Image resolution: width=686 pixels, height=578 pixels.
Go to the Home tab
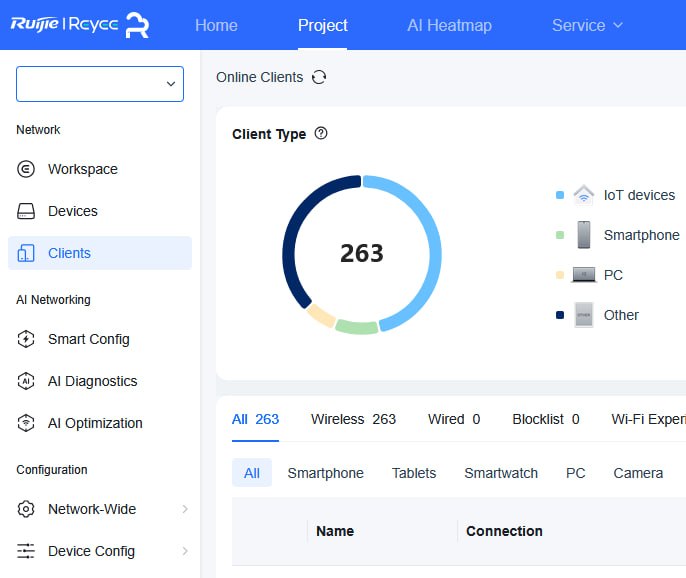pos(216,25)
